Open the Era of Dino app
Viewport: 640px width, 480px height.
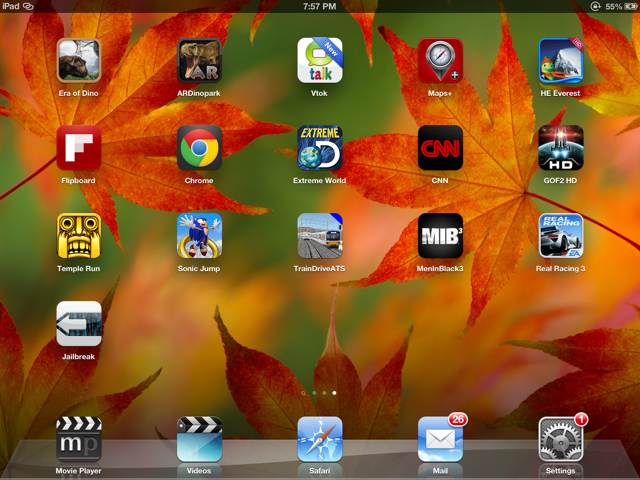(79, 60)
